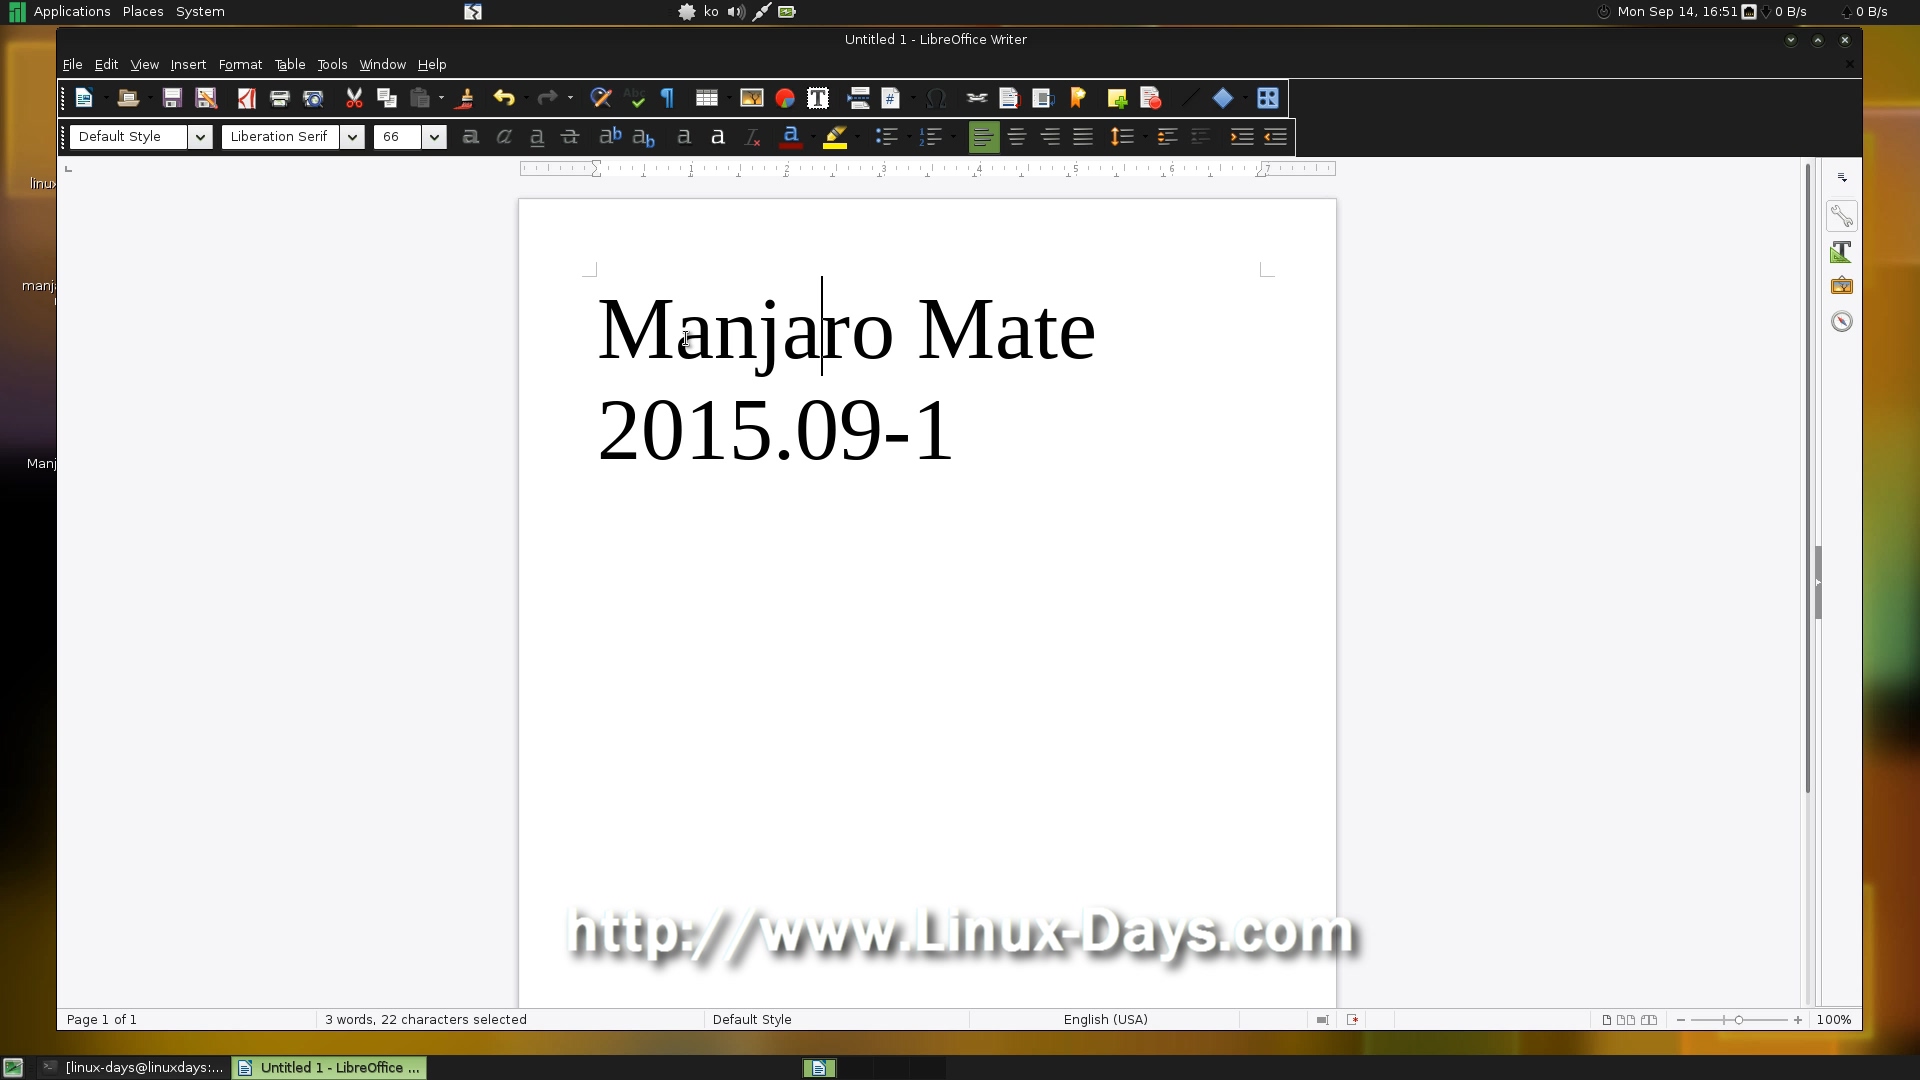This screenshot has height=1080, width=1920.
Task: Open the highlighting color dropdown arrow
Action: coord(857,137)
